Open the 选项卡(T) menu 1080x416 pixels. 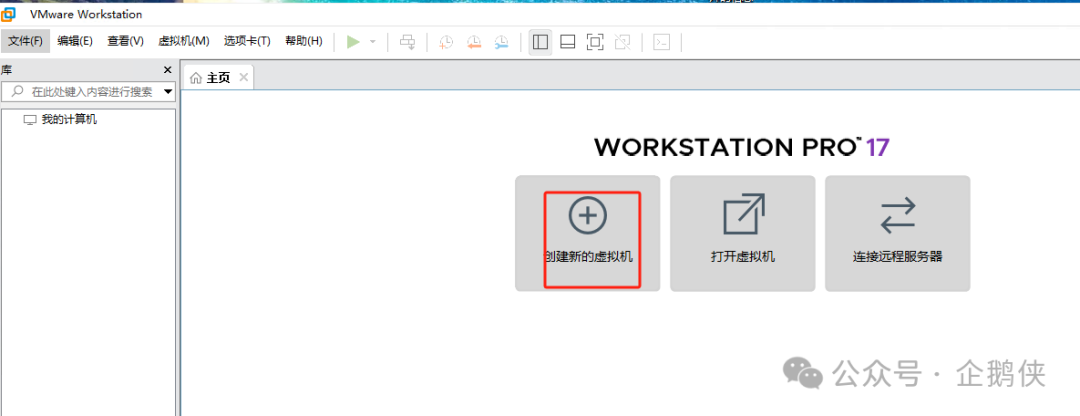tap(247, 41)
